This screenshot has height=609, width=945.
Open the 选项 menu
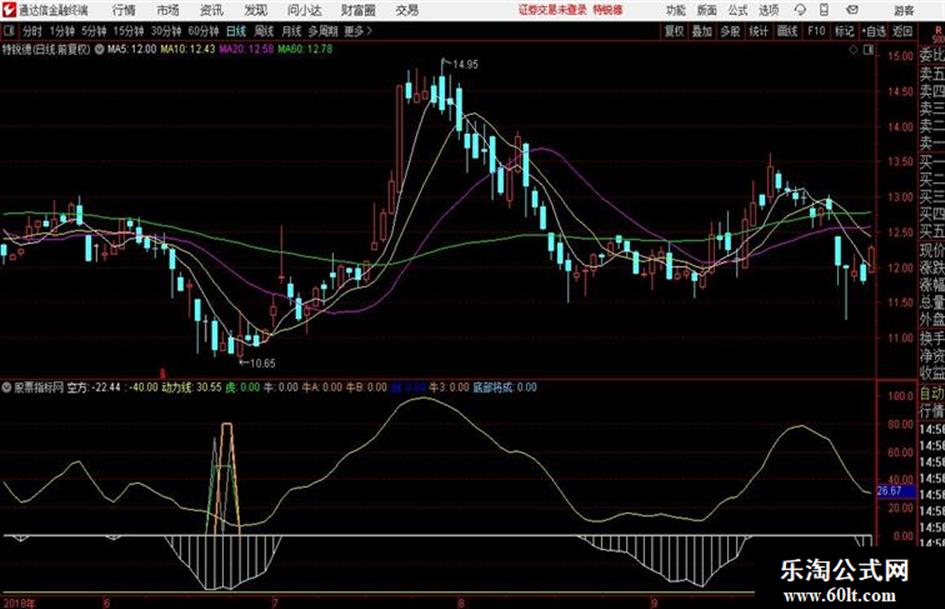(x=768, y=10)
